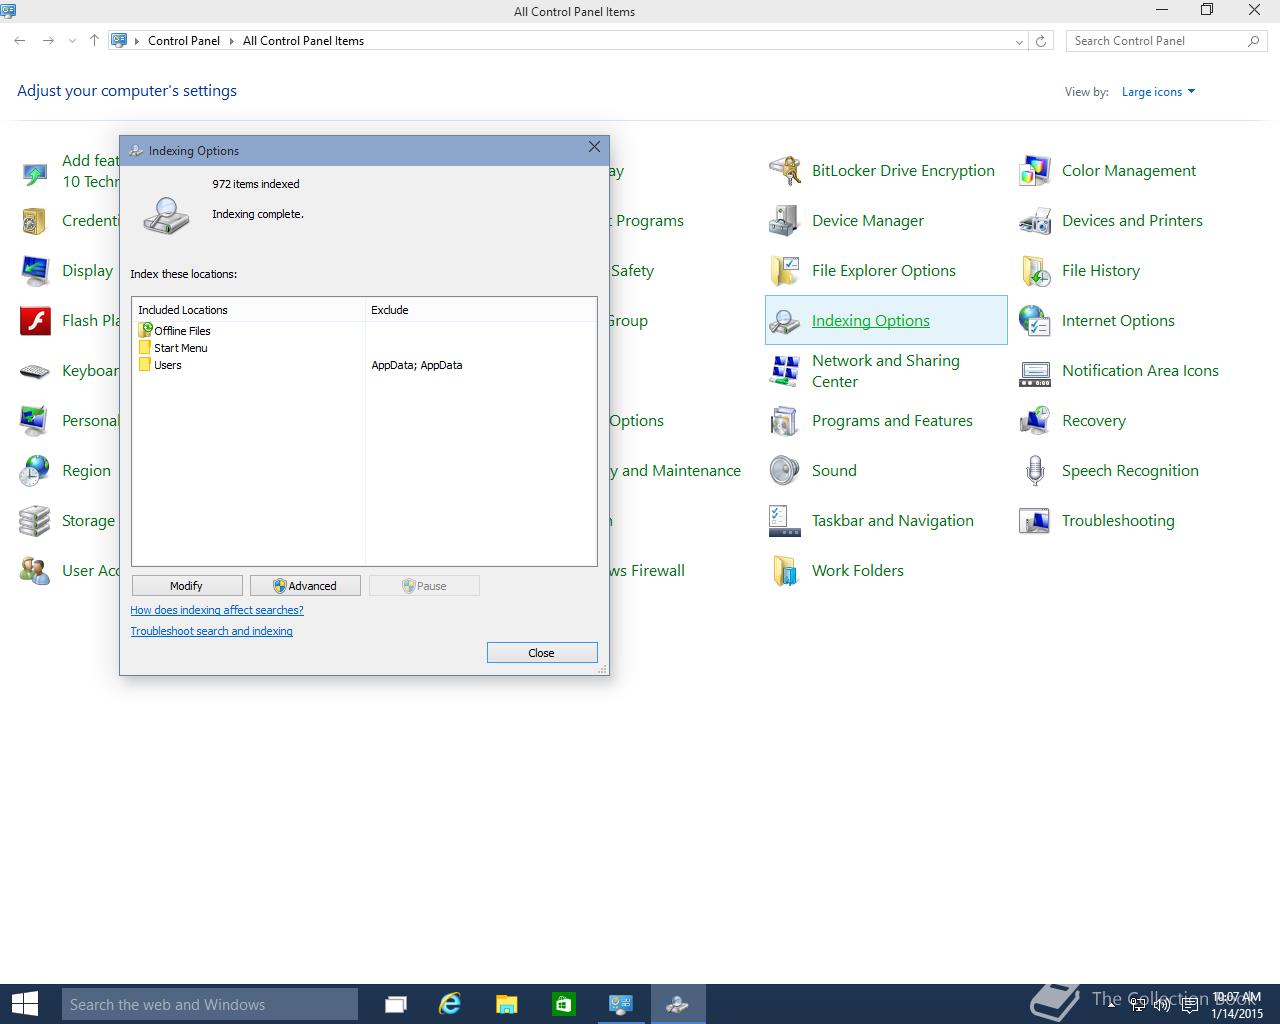The image size is (1280, 1024).
Task: Expand the View by Large icons dropdown
Action: 1158,92
